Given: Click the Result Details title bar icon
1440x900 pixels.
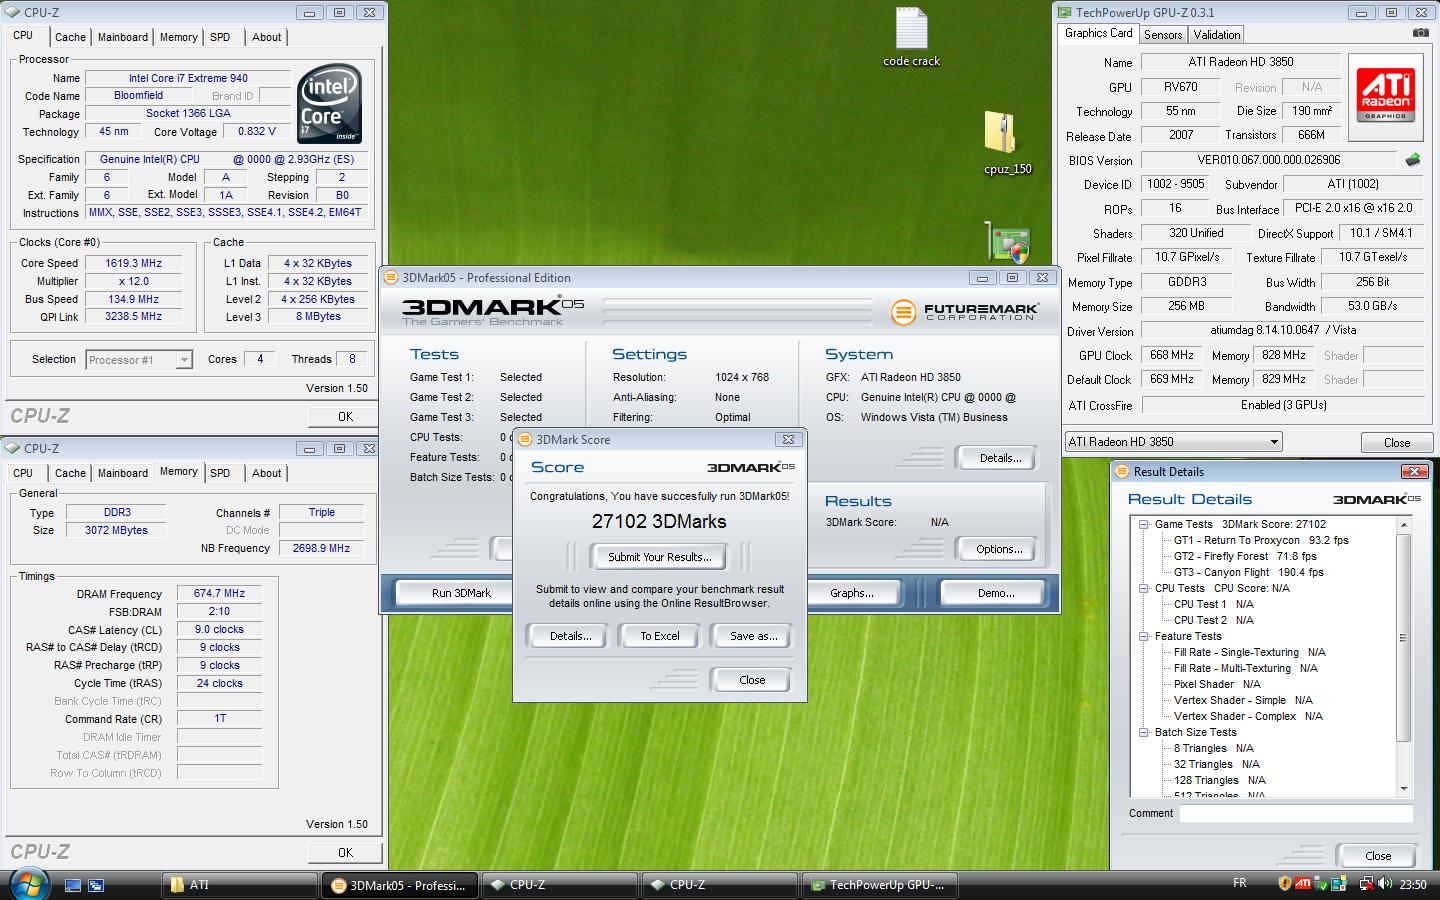Looking at the screenshot, I should coord(1122,472).
